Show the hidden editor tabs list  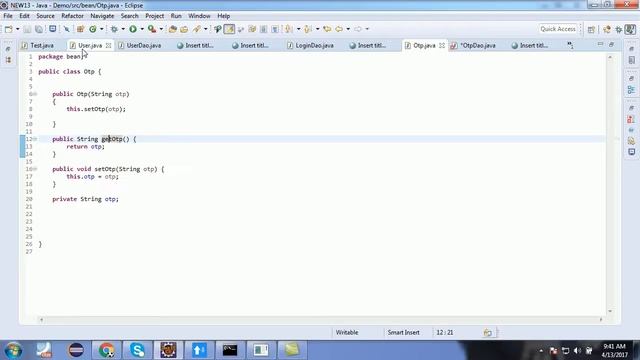click(x=570, y=45)
